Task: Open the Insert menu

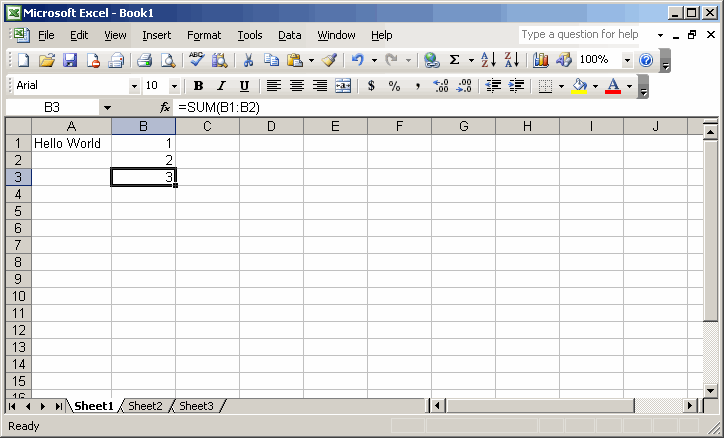Action: coord(157,35)
